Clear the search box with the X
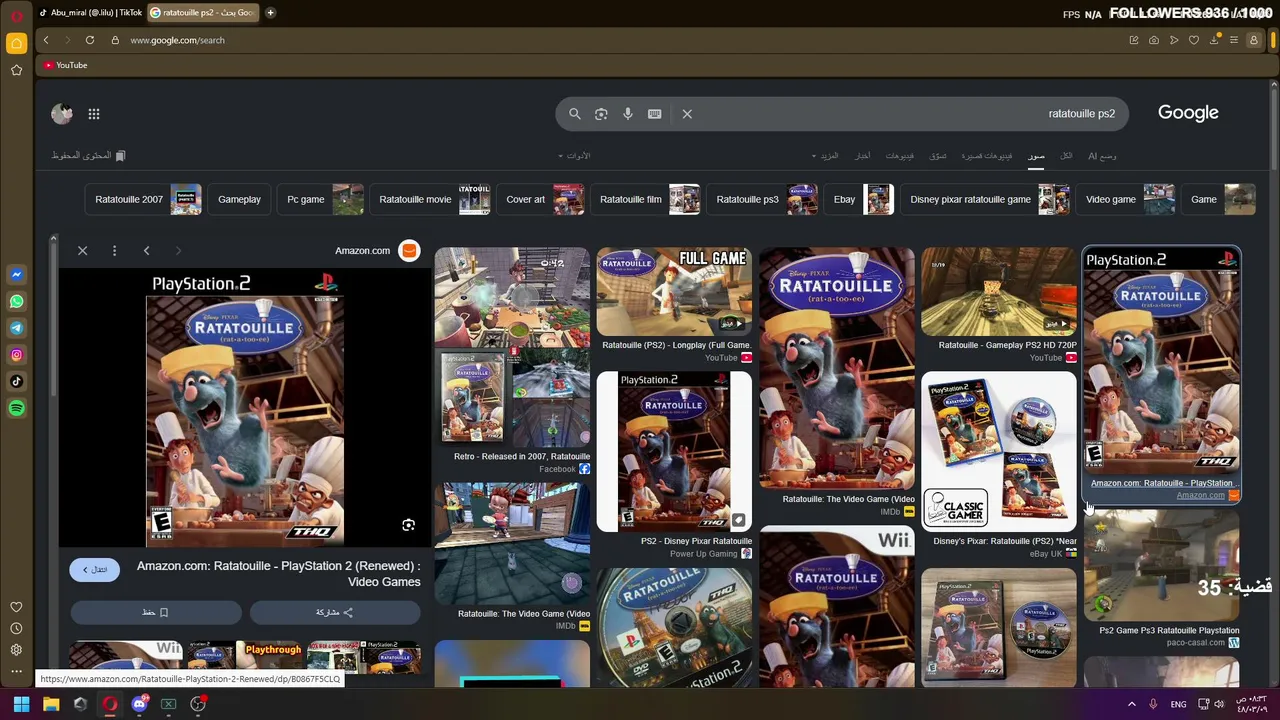The width and height of the screenshot is (1280, 720). [687, 114]
